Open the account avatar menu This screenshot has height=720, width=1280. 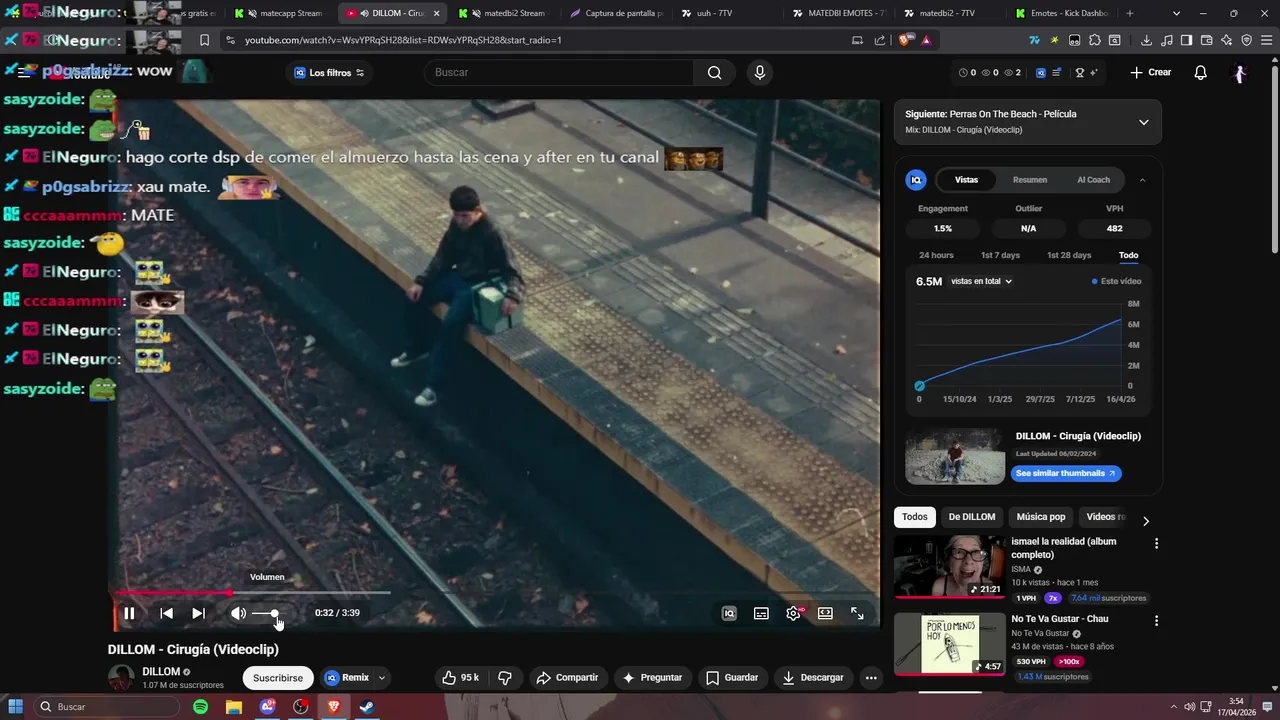tap(1240, 73)
